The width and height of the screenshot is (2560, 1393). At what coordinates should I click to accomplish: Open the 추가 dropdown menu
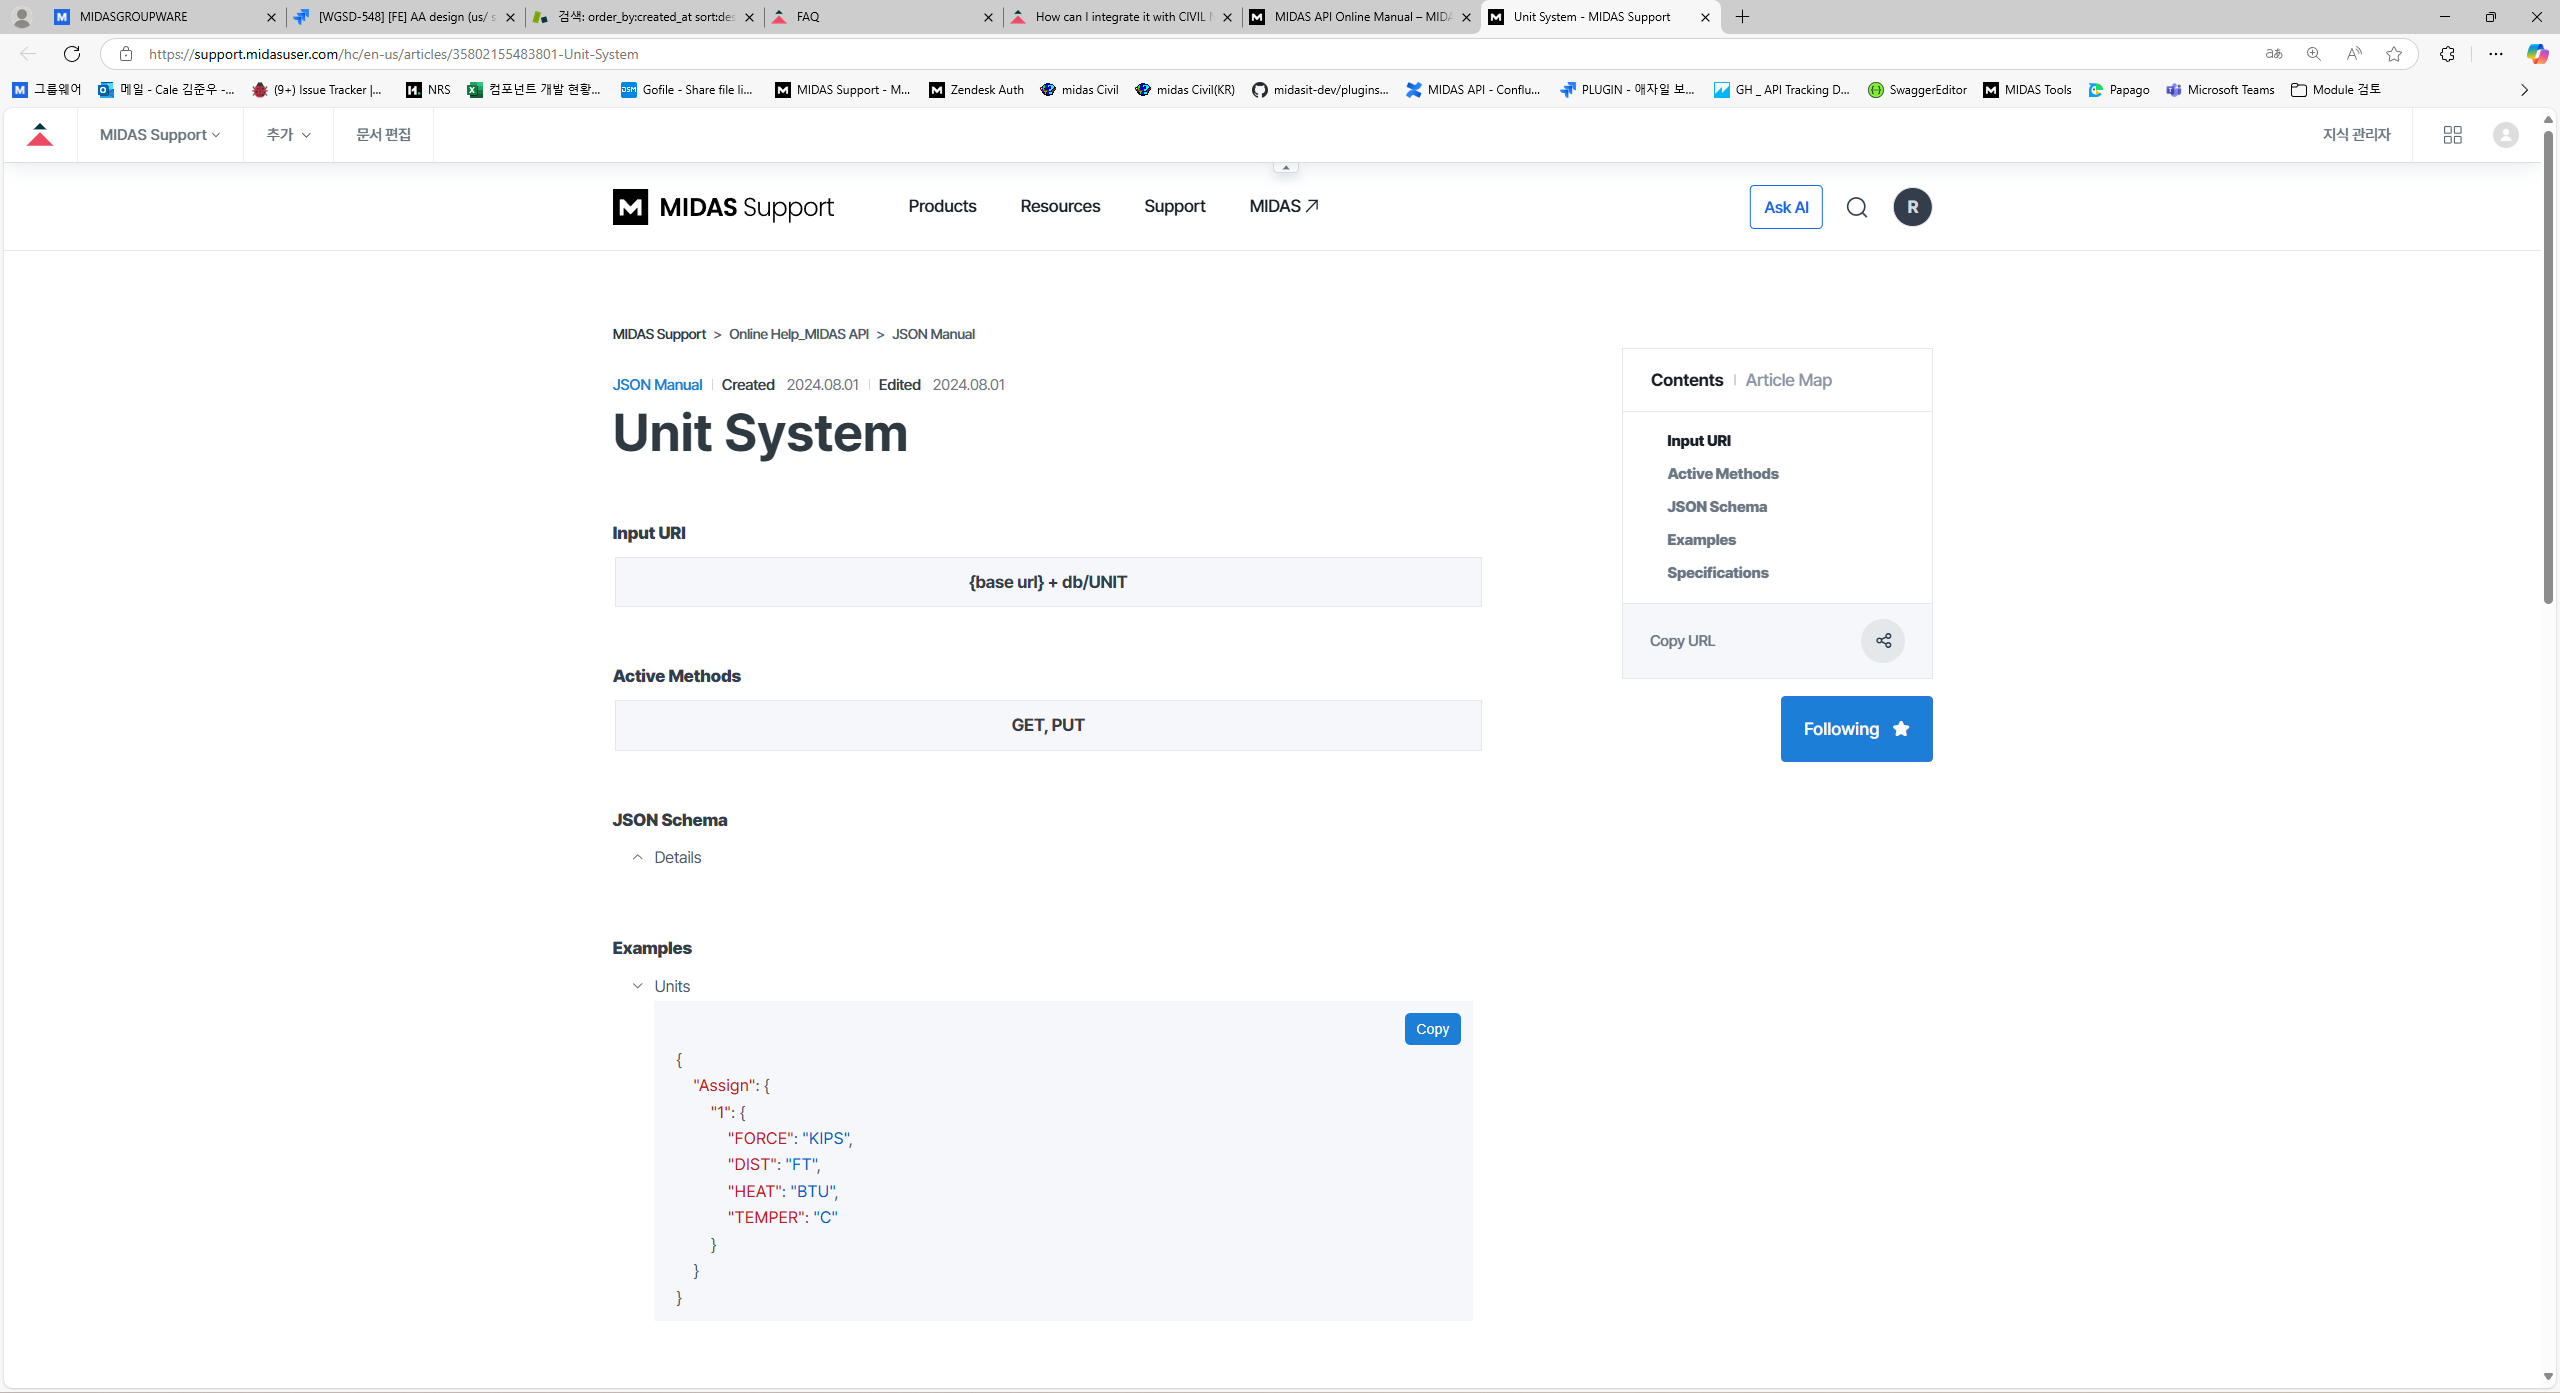click(x=288, y=135)
